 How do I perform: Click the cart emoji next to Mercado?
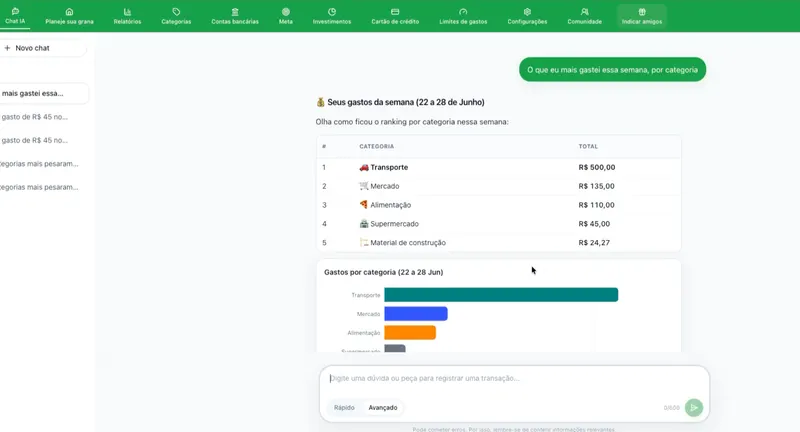(x=364, y=186)
